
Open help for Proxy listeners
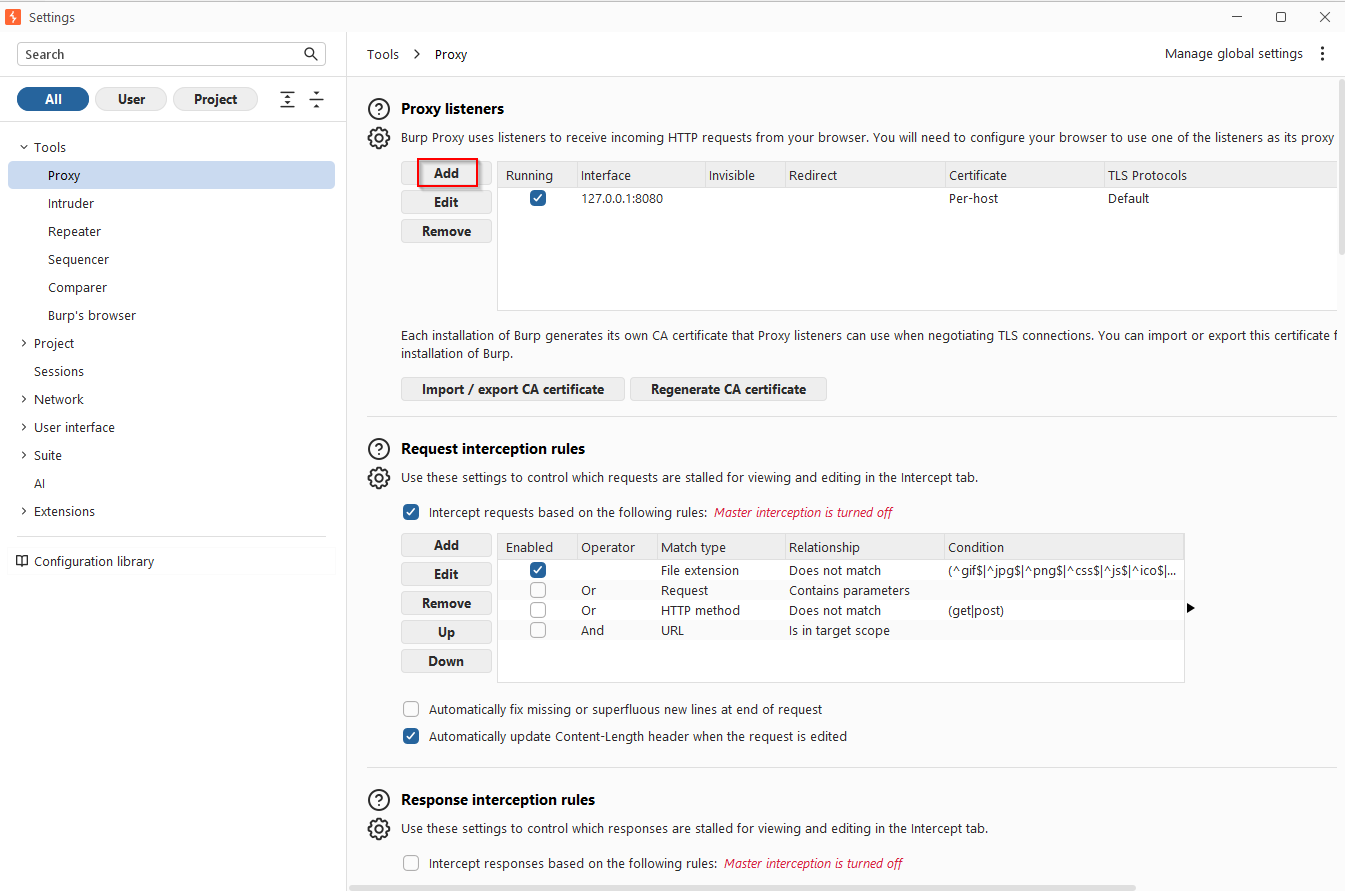click(379, 109)
